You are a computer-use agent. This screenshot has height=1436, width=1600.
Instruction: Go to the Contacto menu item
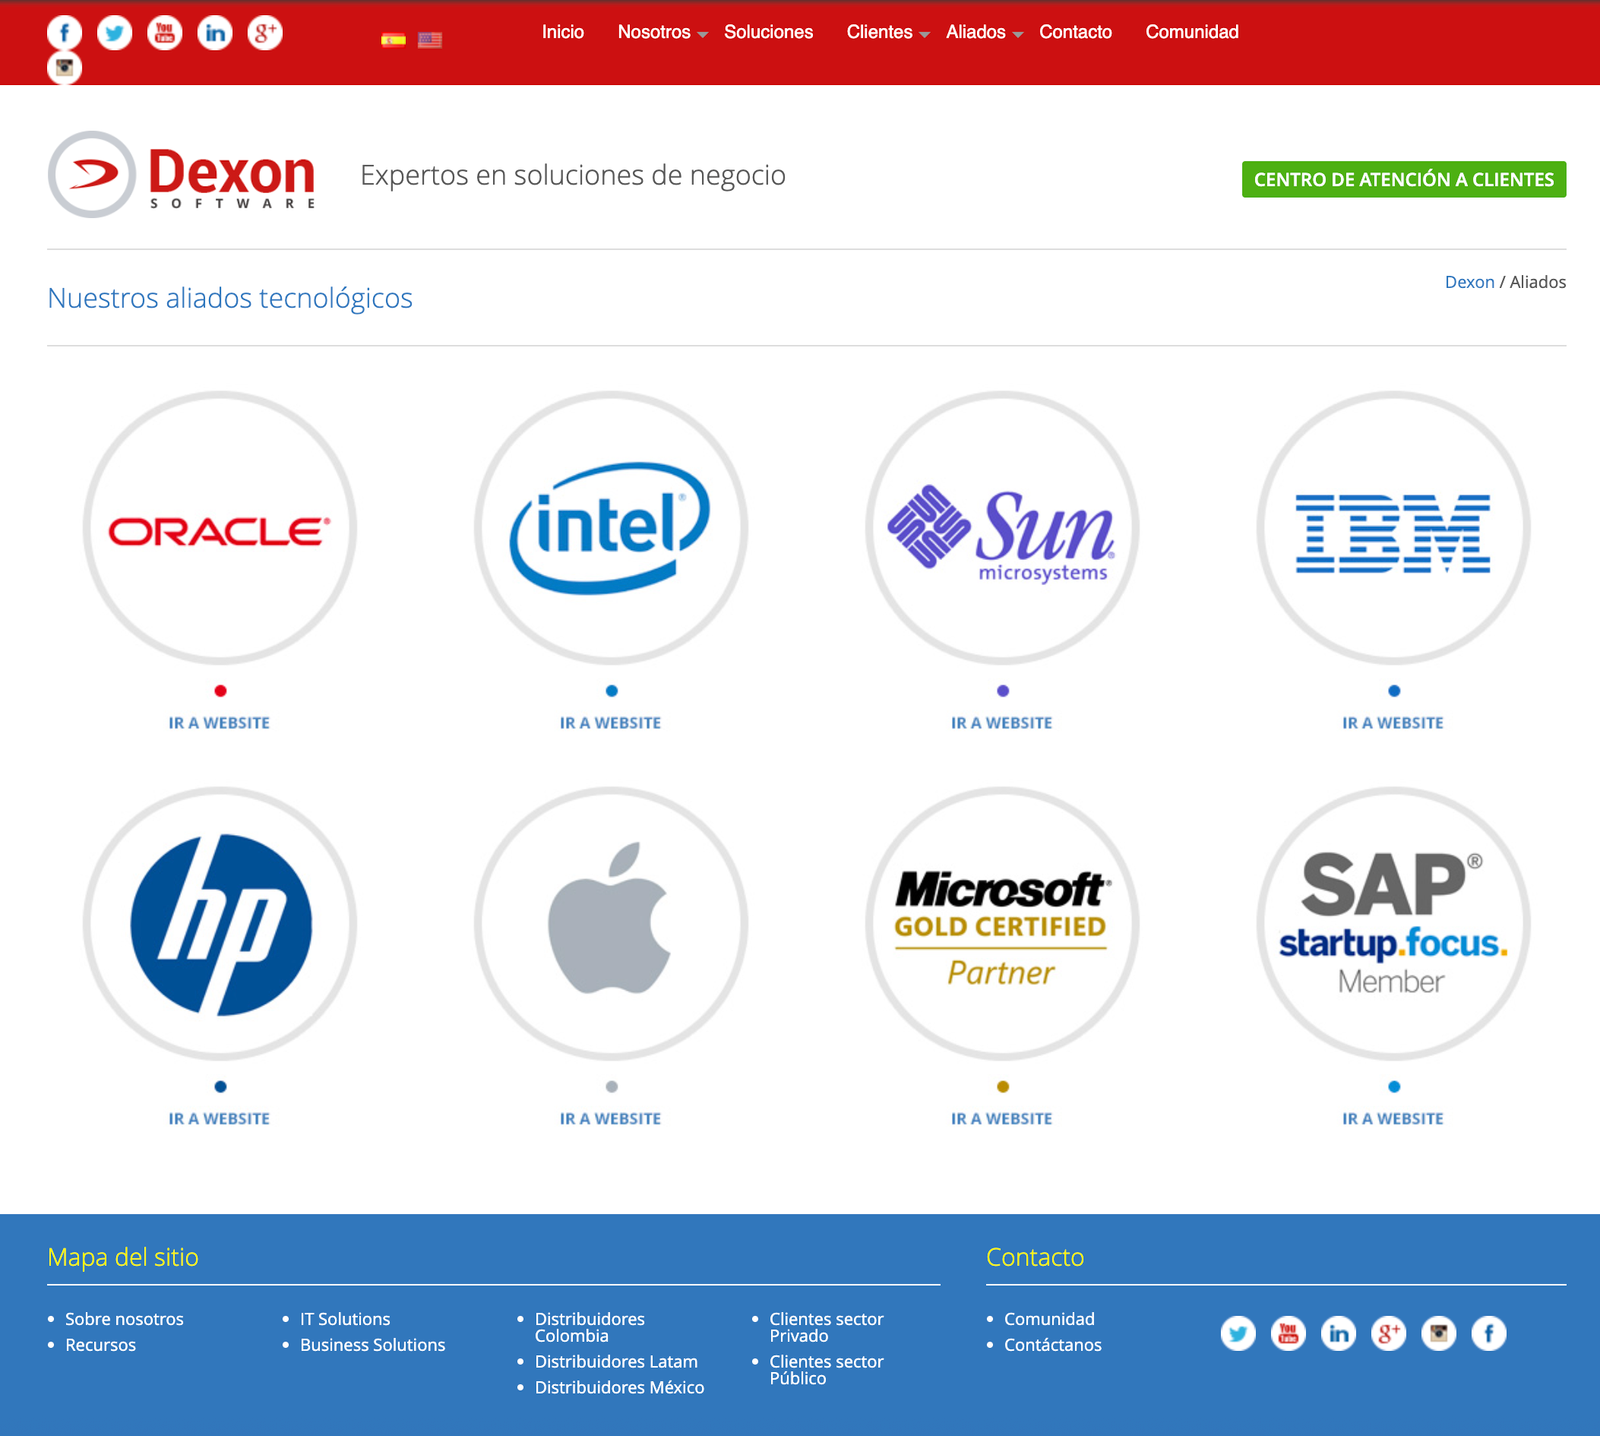pos(1075,32)
